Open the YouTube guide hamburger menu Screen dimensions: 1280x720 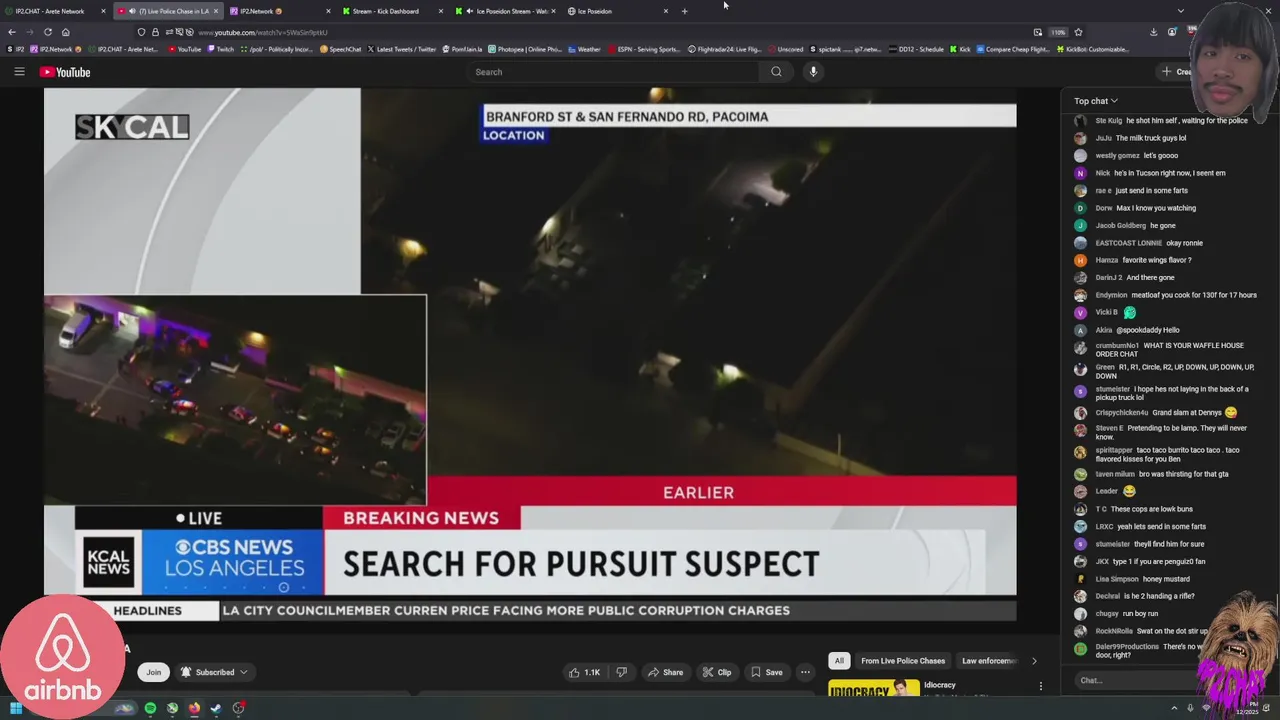tap(19, 72)
